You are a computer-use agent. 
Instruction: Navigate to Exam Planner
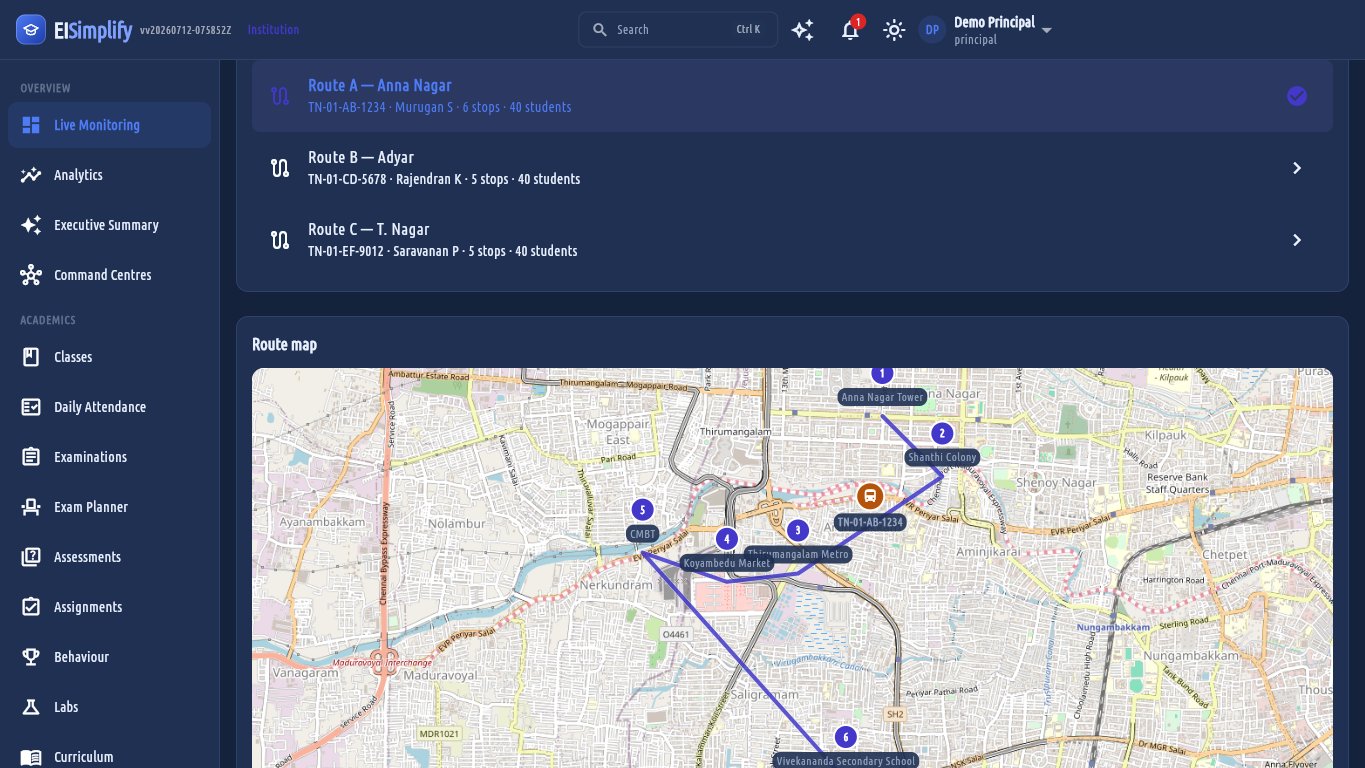click(x=109, y=507)
